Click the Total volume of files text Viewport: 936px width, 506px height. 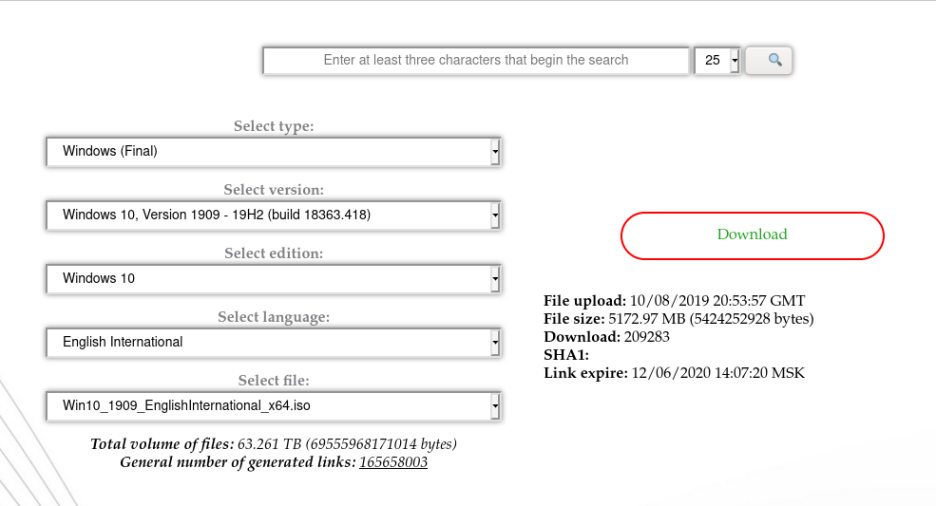(x=273, y=444)
